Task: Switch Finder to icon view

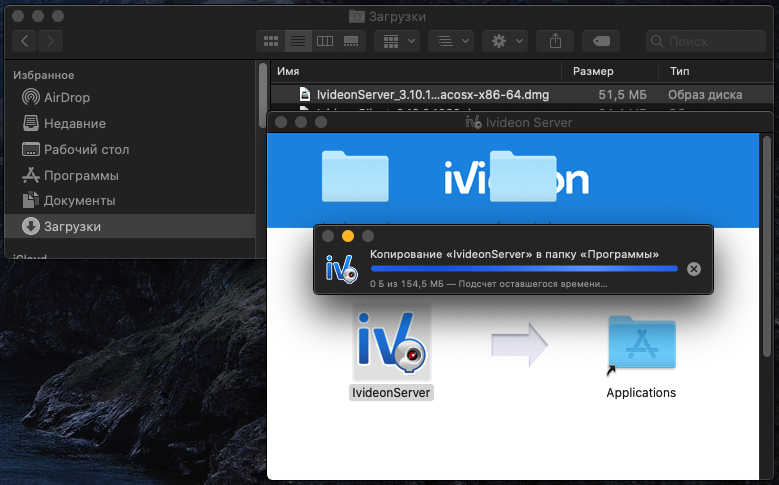Action: tap(271, 41)
